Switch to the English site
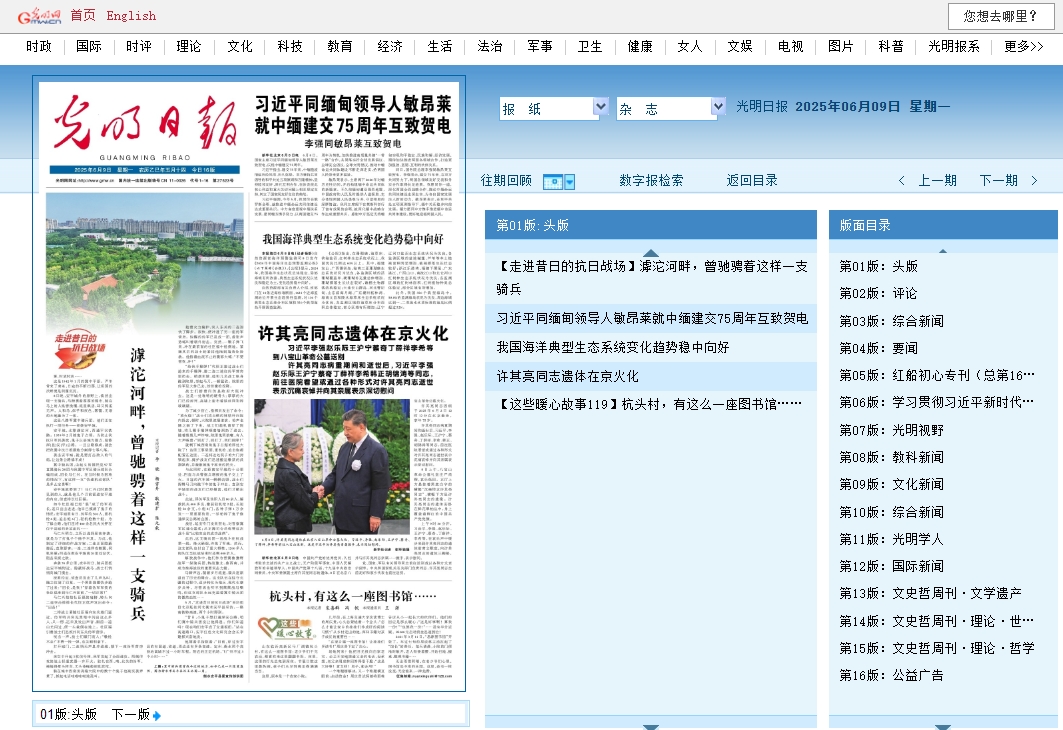The width and height of the screenshot is (1063, 730). pos(131,16)
